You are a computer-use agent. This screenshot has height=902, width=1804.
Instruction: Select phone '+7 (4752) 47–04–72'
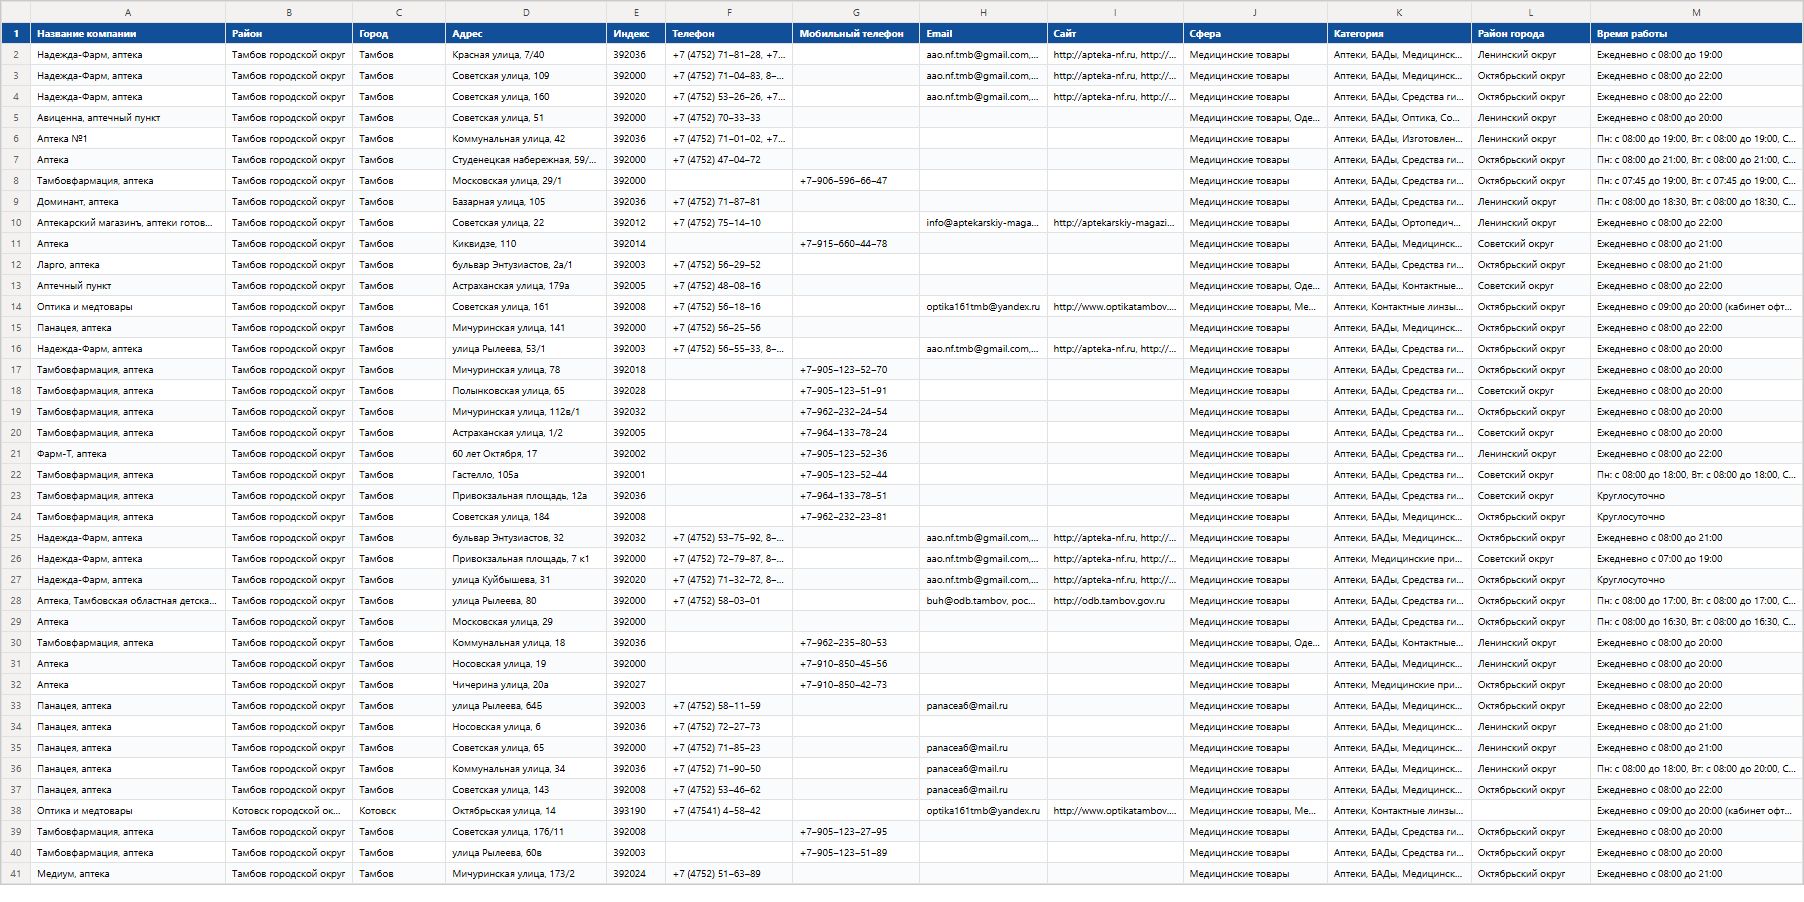click(729, 160)
